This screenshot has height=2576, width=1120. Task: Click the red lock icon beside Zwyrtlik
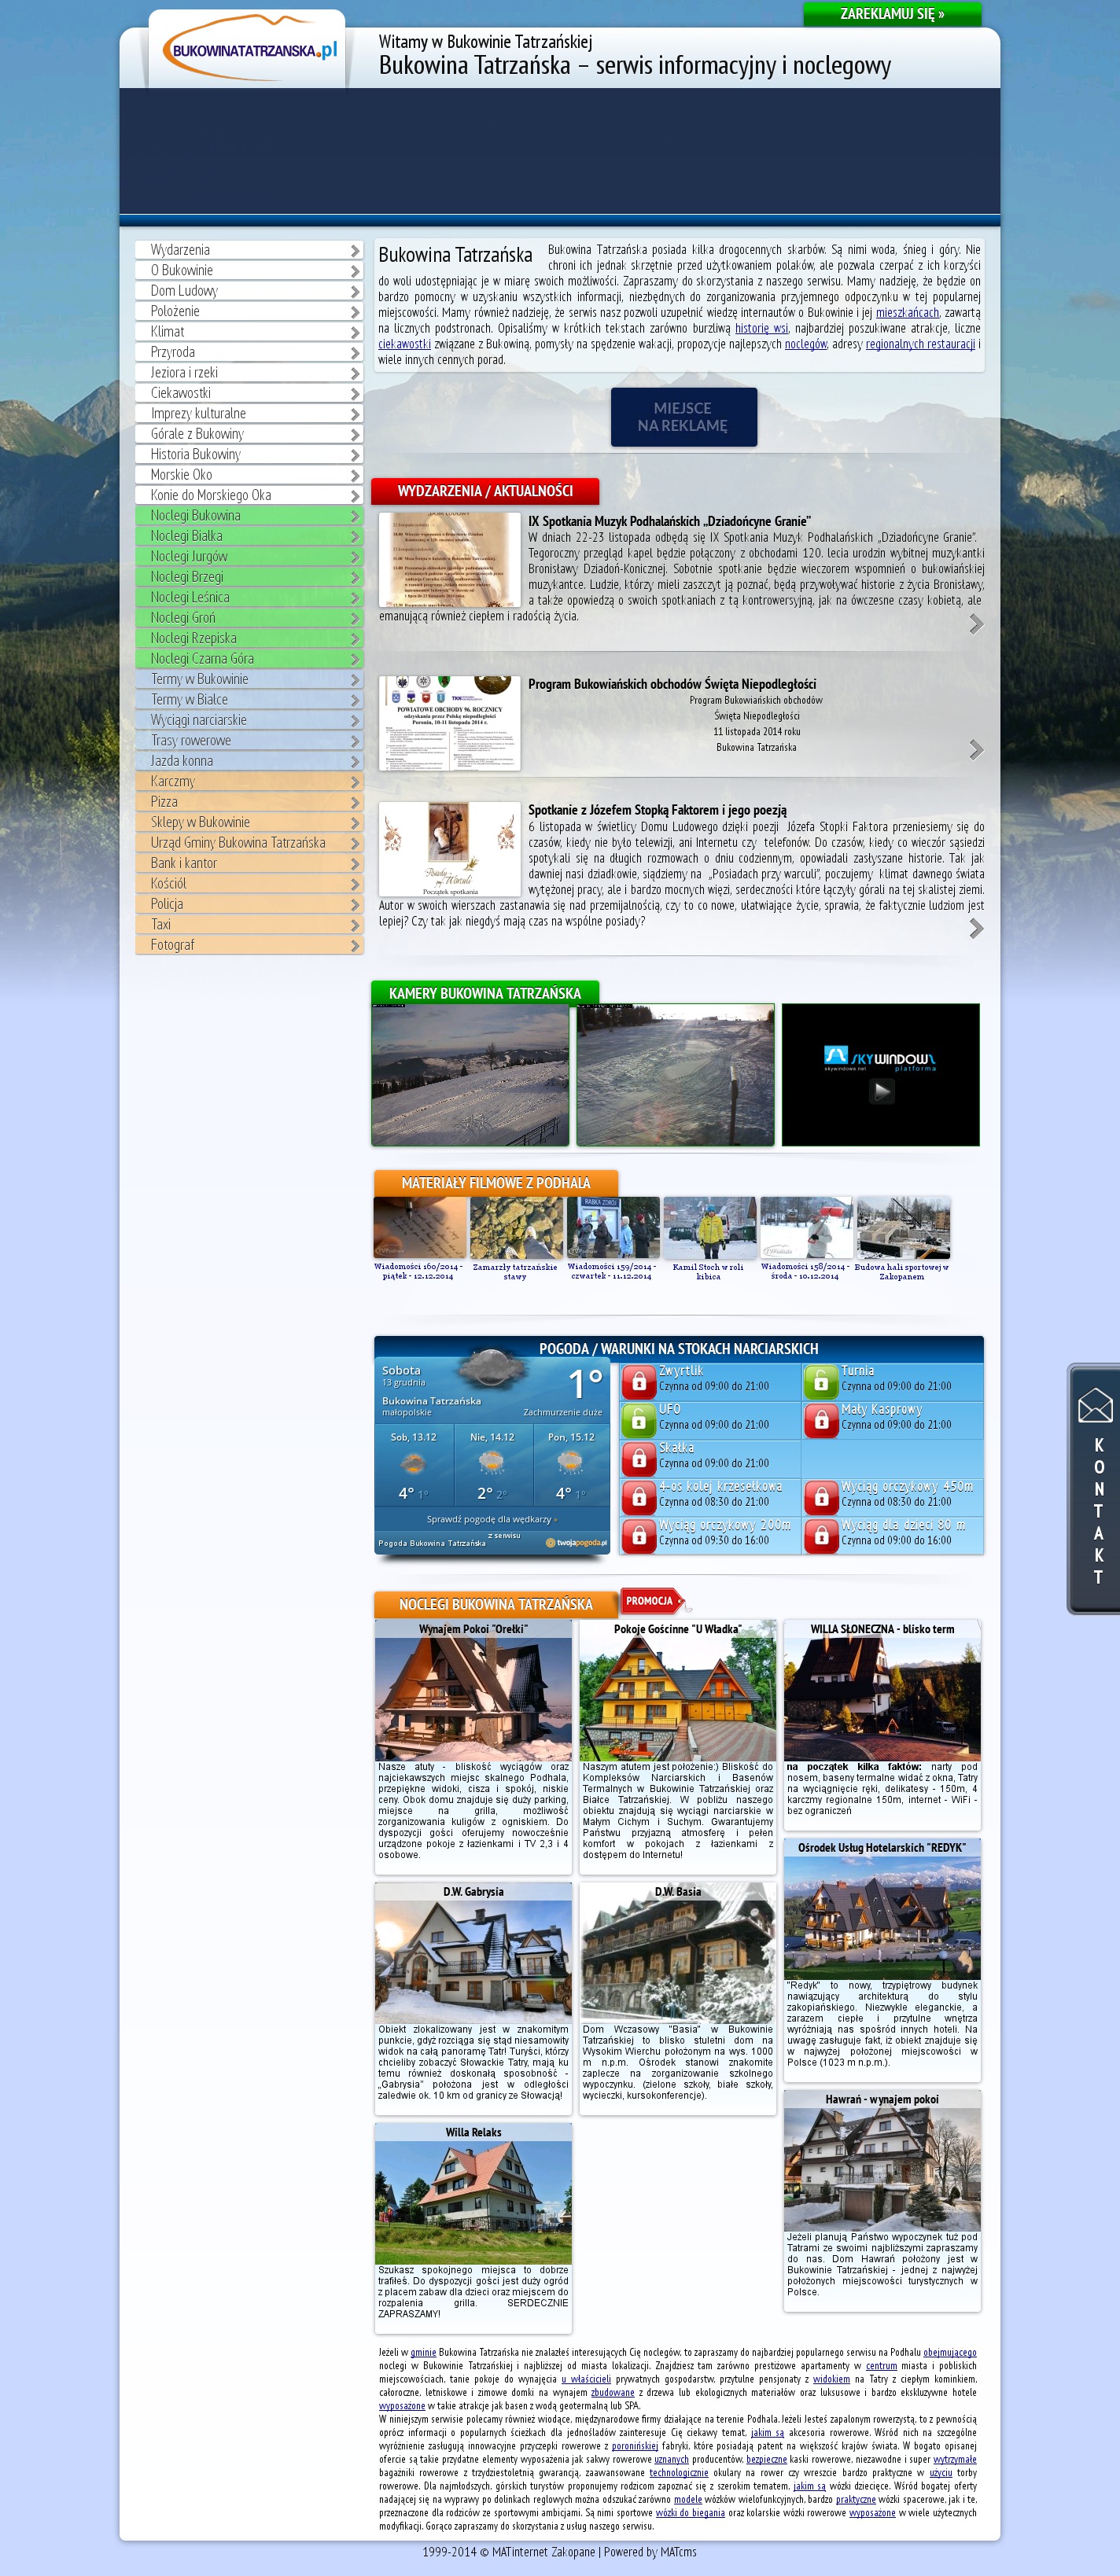638,1381
